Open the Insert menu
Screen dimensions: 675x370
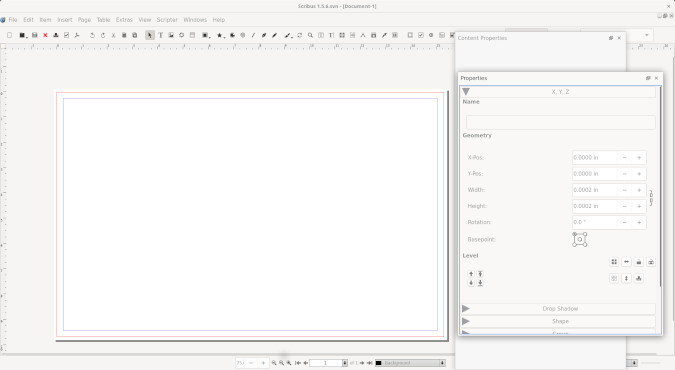[65, 20]
